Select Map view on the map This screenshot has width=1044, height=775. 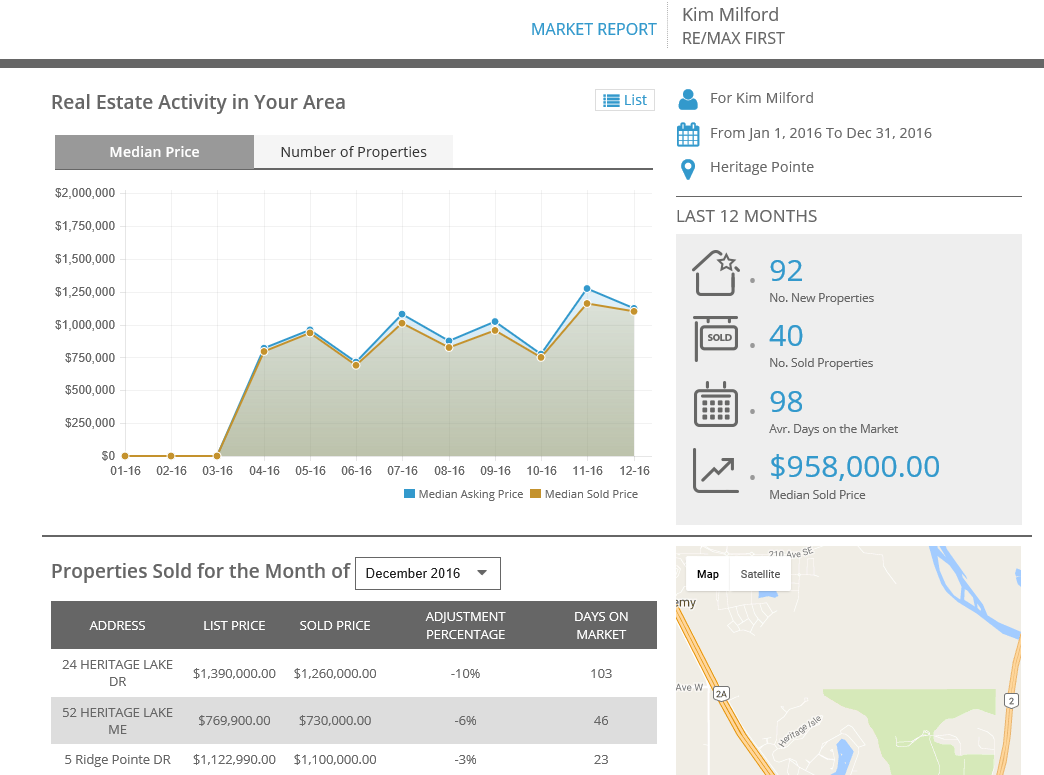(708, 574)
